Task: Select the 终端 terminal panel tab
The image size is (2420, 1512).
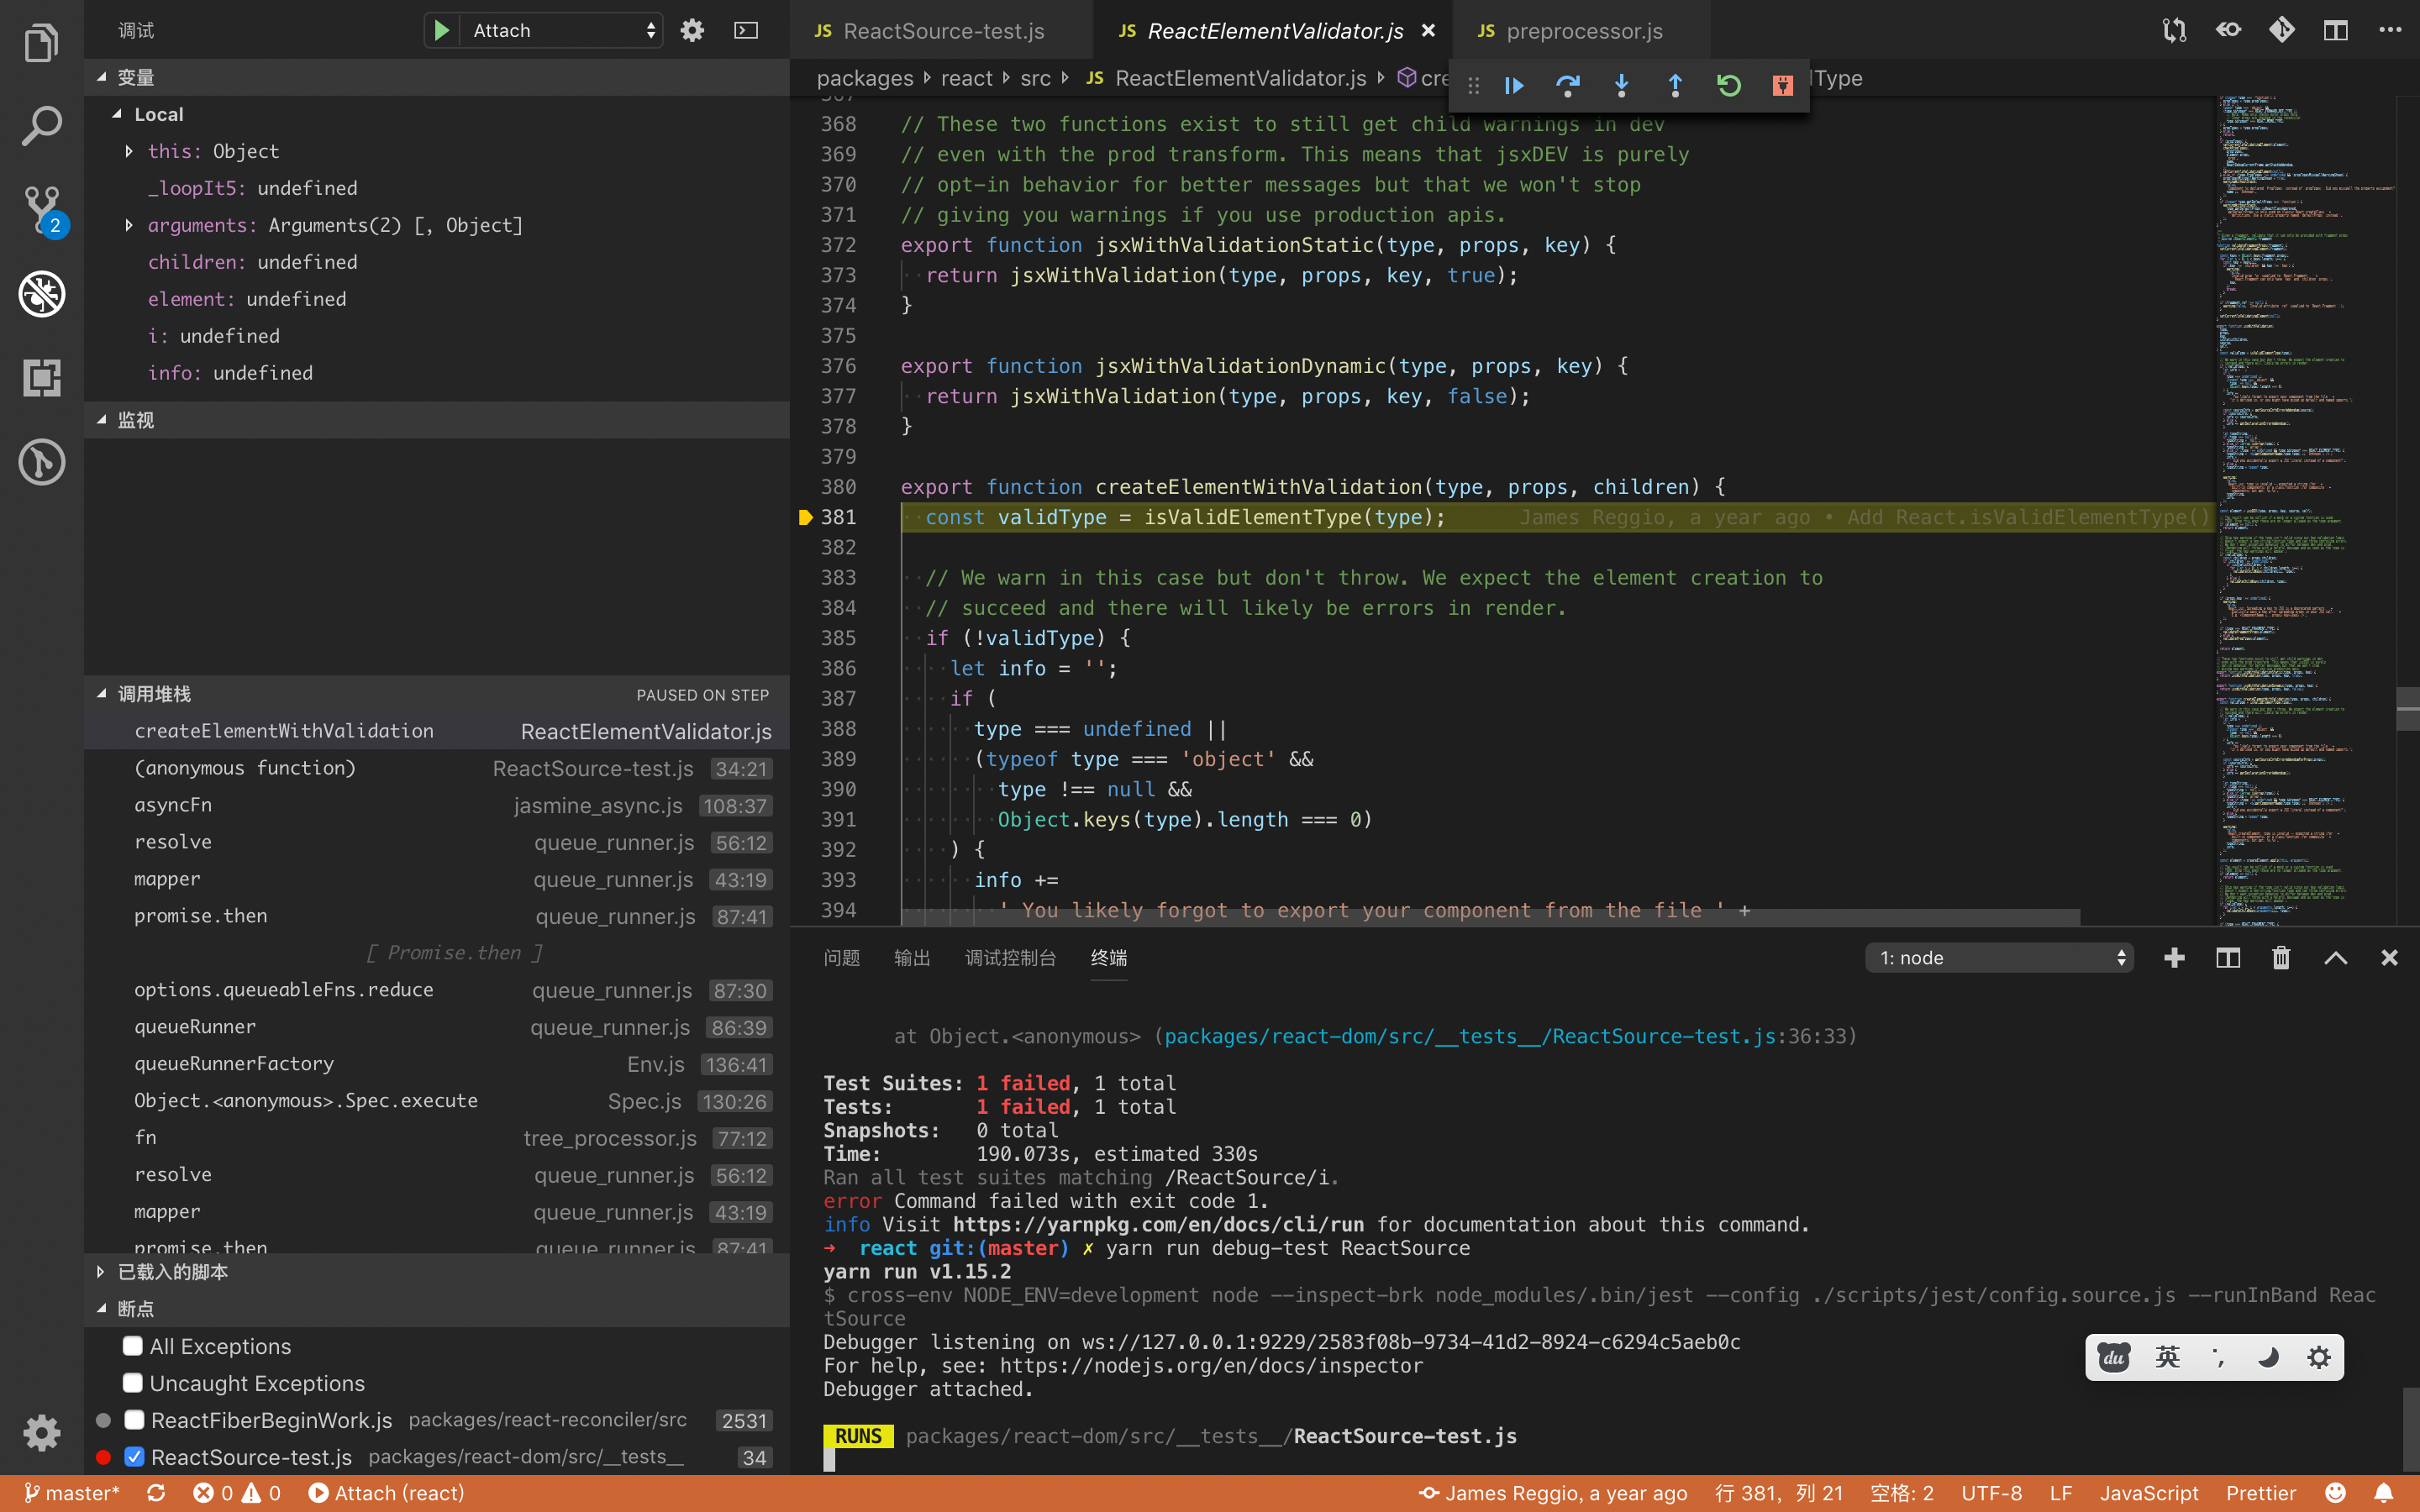Action: [x=1108, y=957]
